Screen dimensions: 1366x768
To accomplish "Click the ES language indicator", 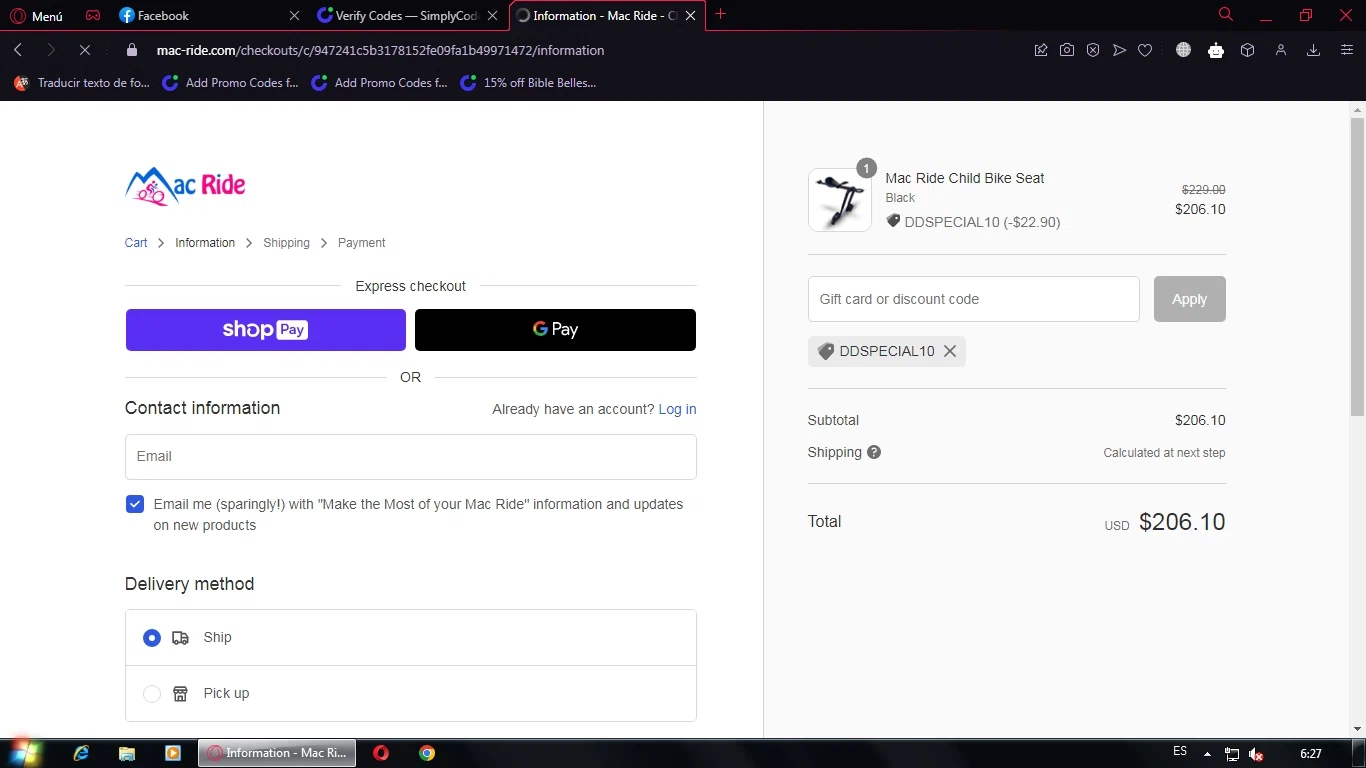I will [1180, 752].
